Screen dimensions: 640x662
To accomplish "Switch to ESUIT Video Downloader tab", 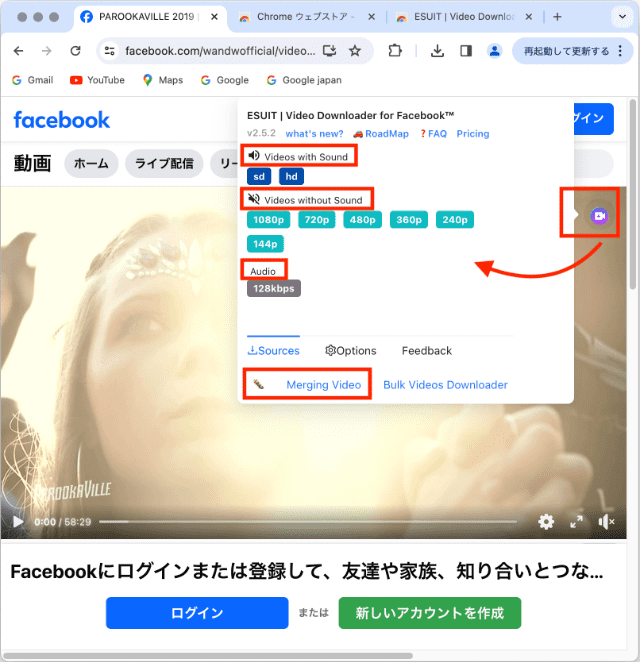I will coord(464,17).
